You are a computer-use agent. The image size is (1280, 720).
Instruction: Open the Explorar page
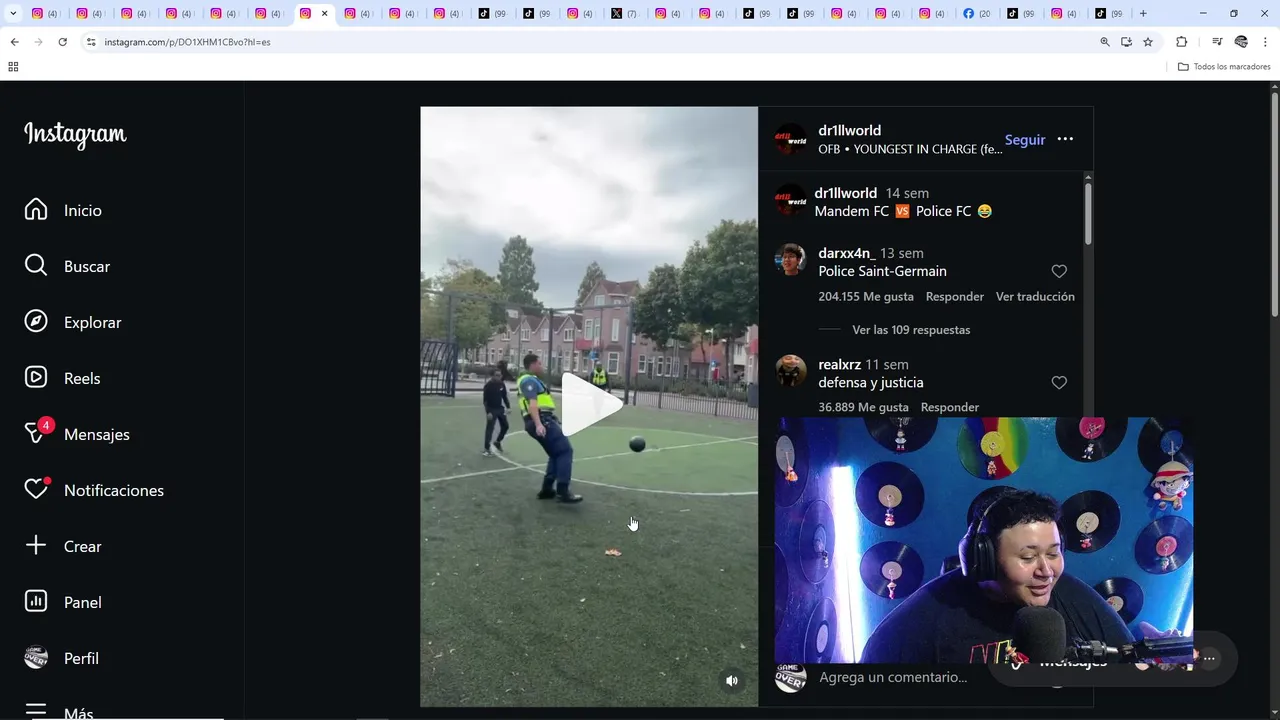[x=72, y=322]
